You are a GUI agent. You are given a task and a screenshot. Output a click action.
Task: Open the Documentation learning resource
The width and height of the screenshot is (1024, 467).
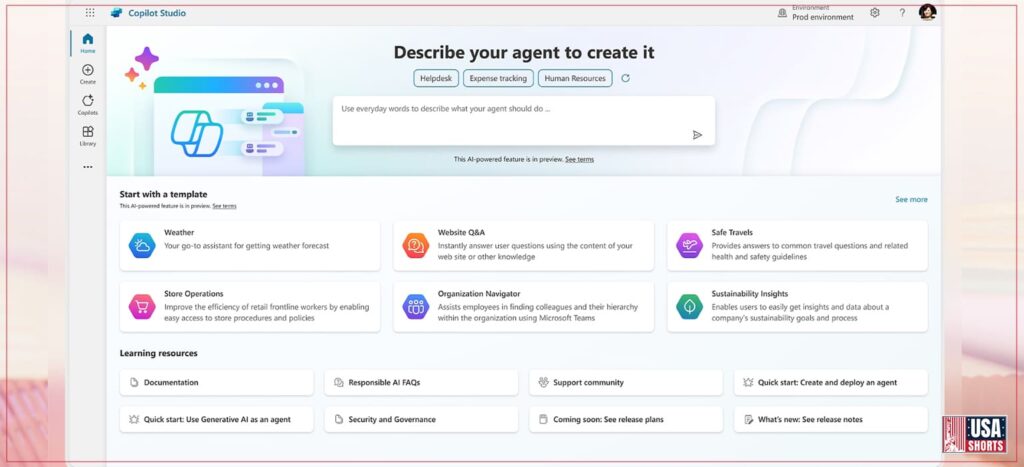217,383
